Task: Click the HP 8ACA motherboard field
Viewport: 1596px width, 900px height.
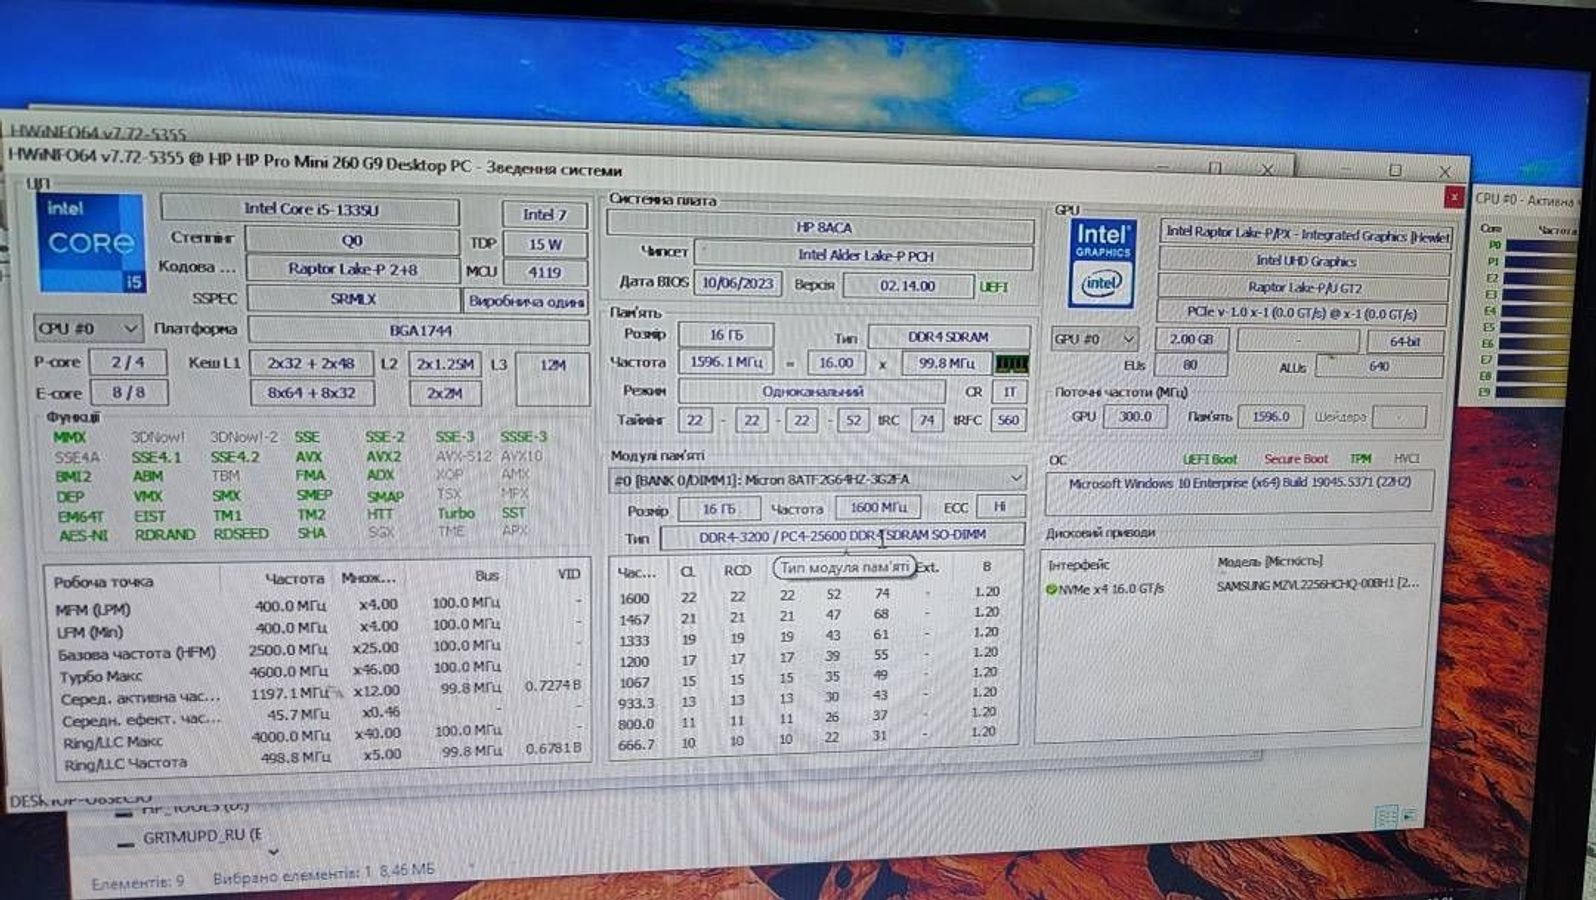Action: [x=821, y=228]
